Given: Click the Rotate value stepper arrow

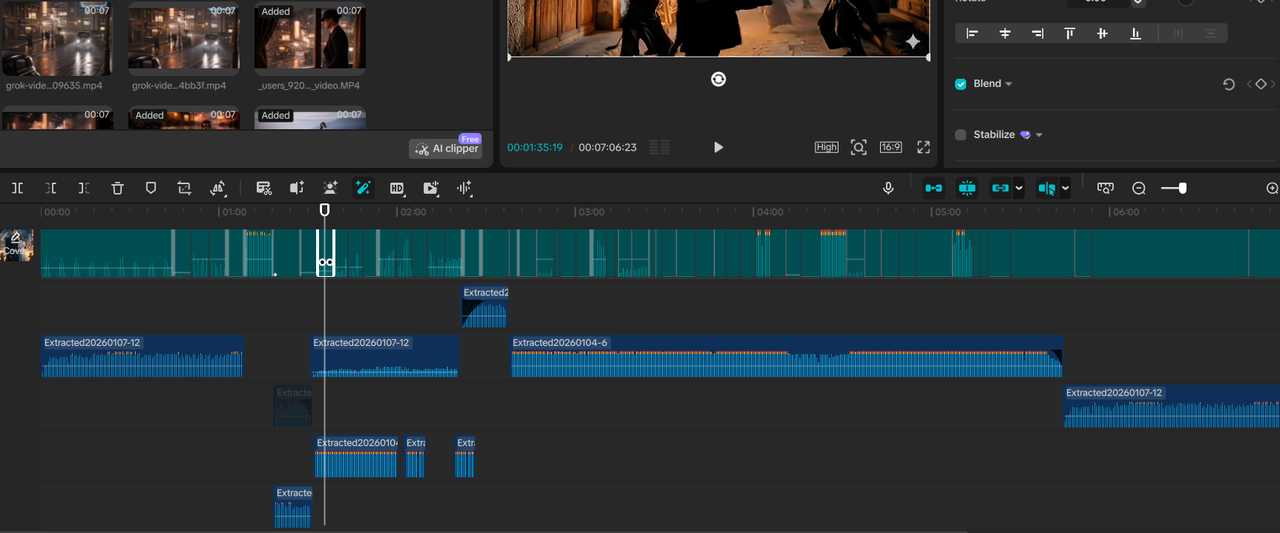Looking at the screenshot, I should point(1138,2).
